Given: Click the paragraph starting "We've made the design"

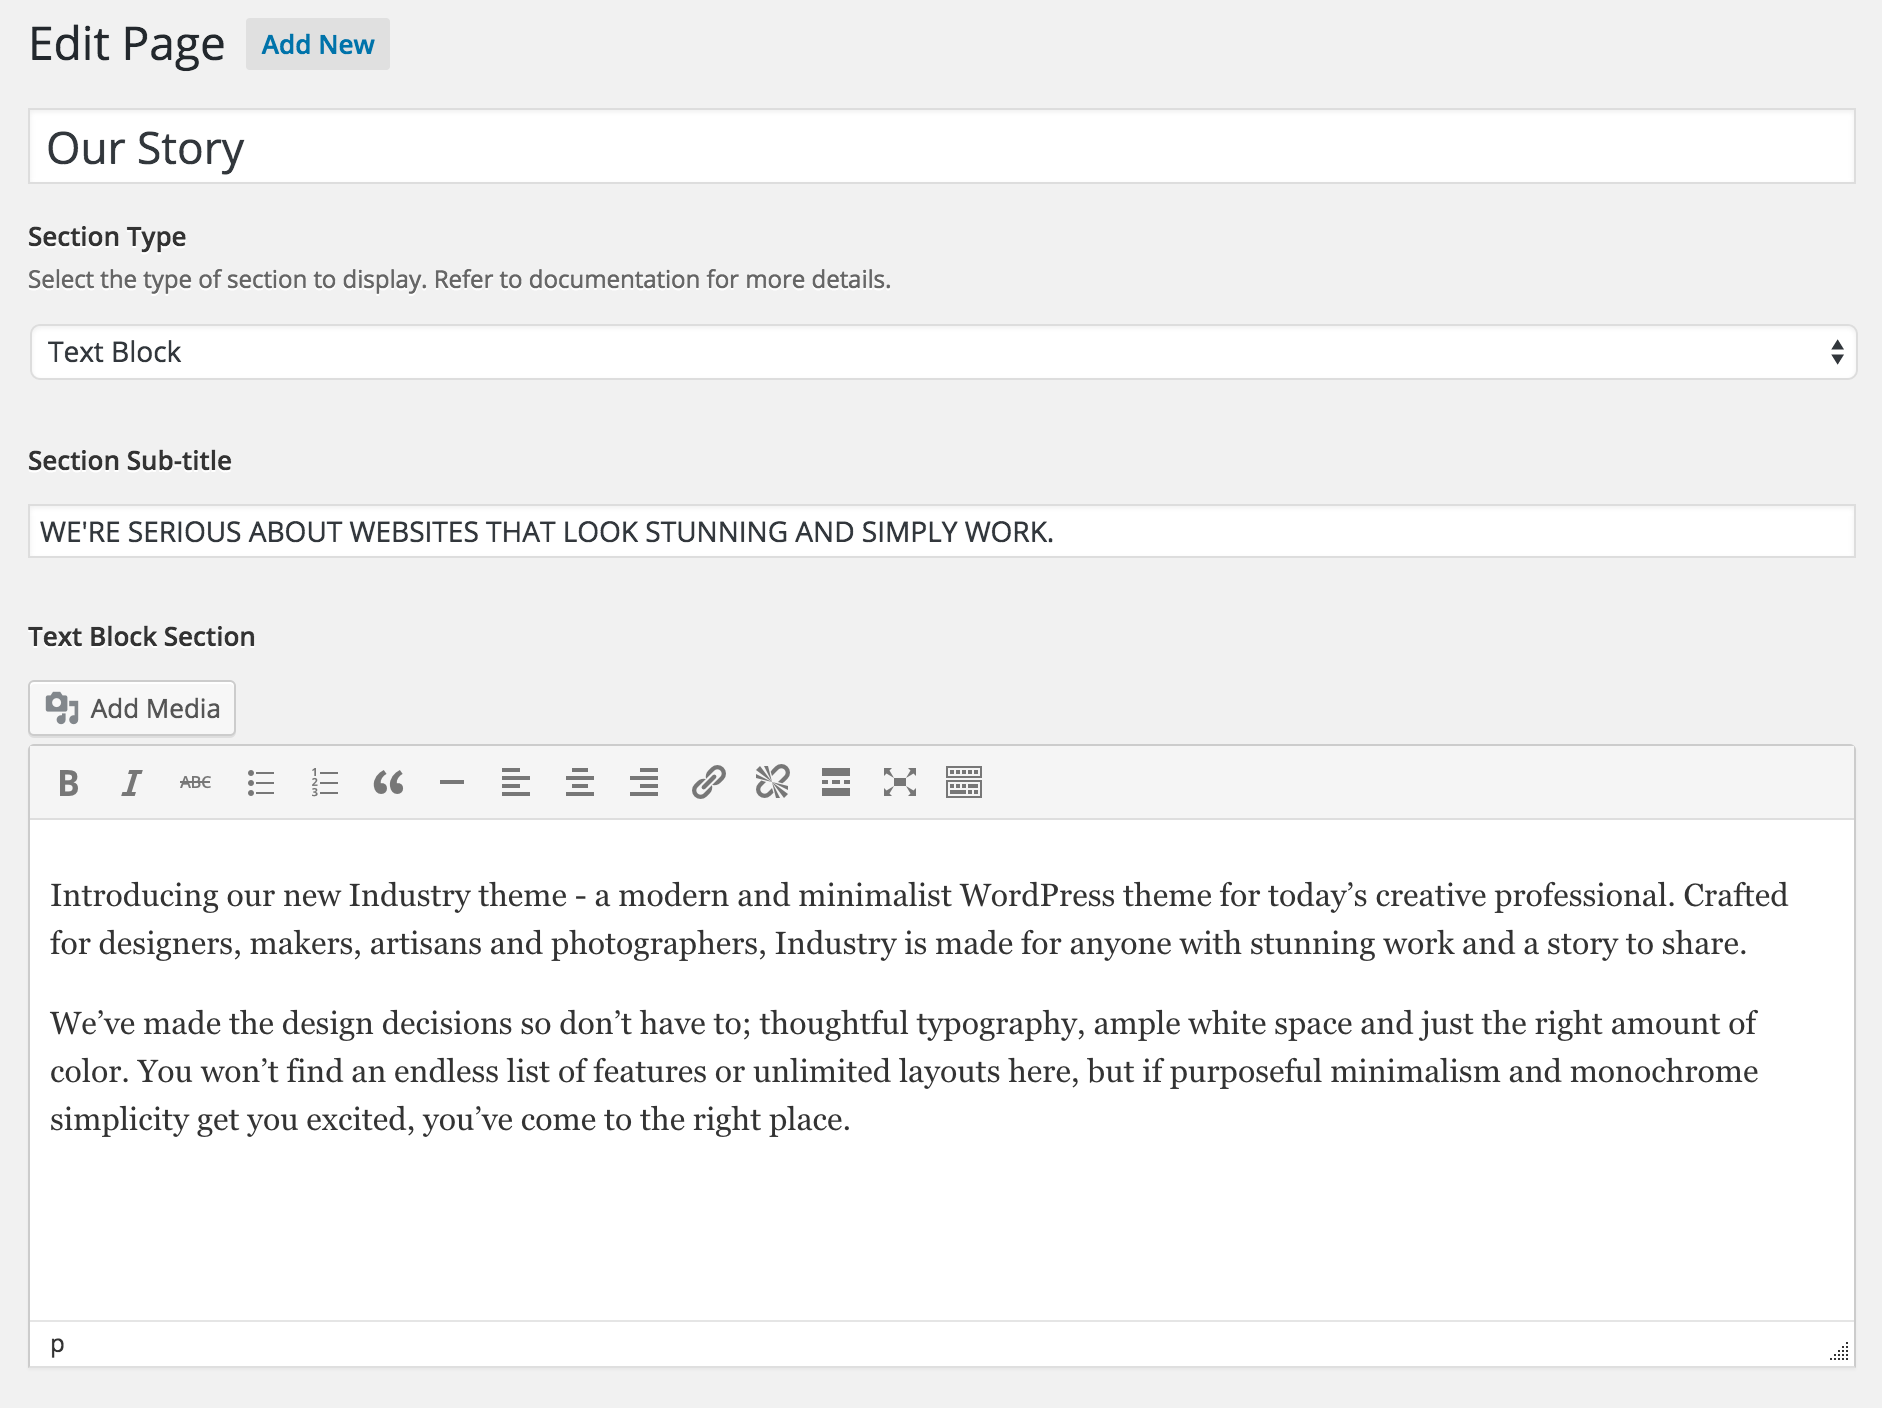Looking at the screenshot, I should [x=904, y=1071].
